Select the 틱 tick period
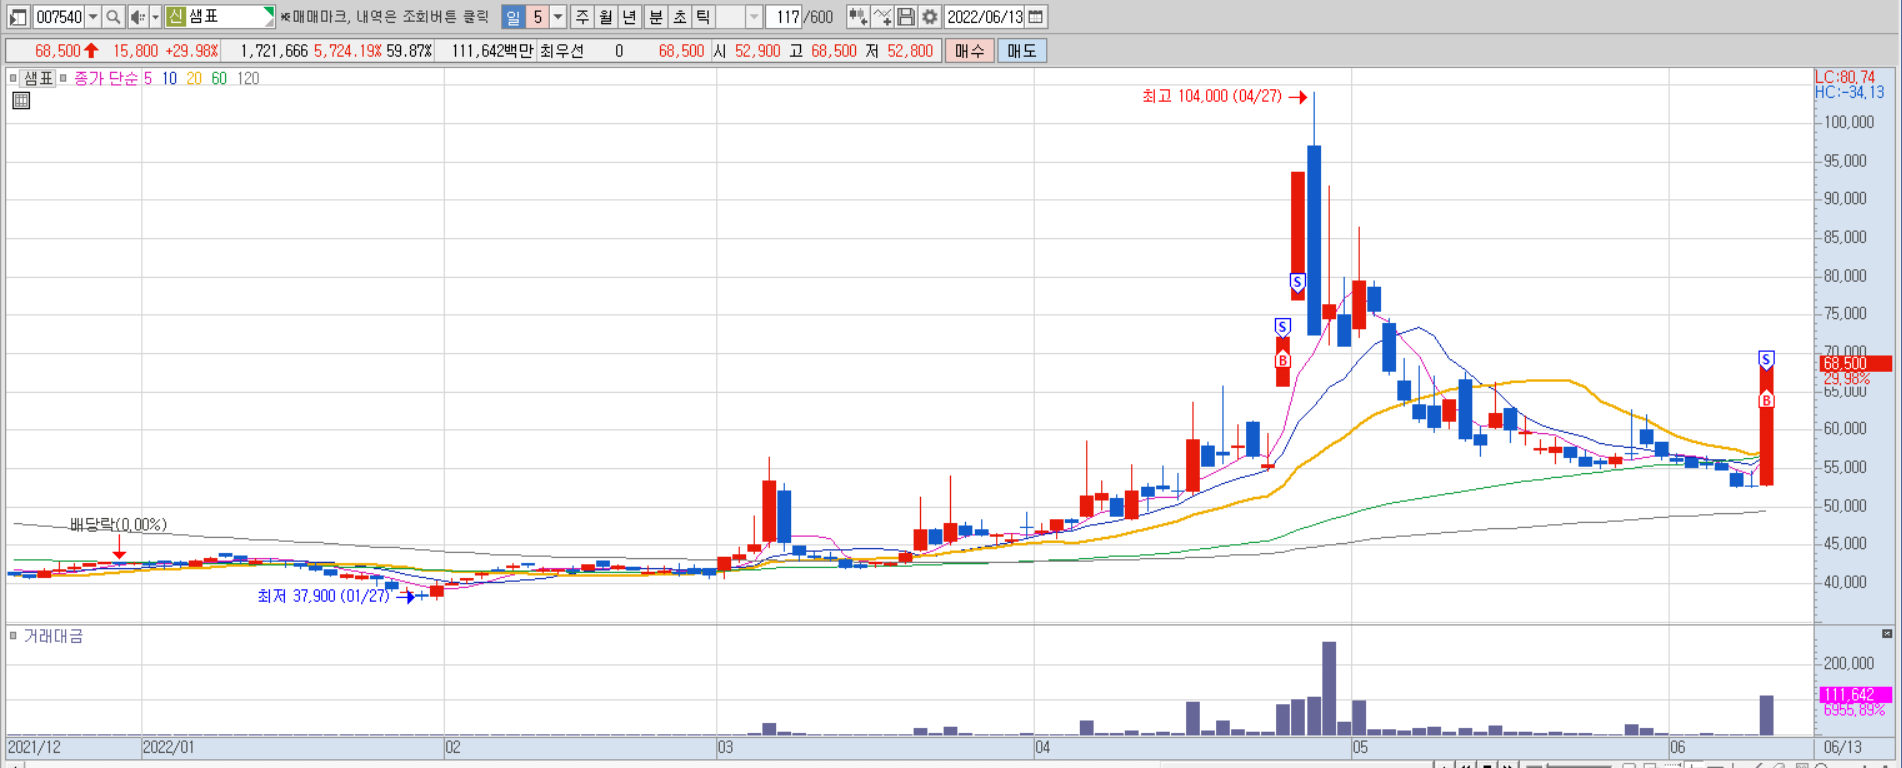The image size is (1902, 768). (x=703, y=17)
